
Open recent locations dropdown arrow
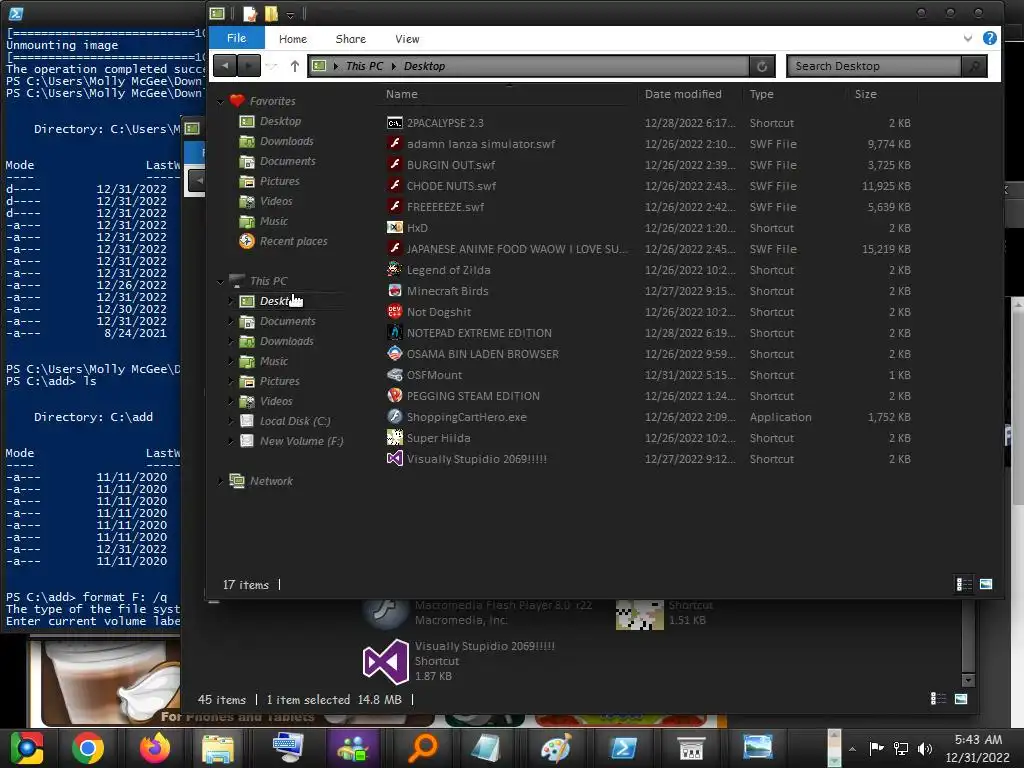[x=272, y=66]
